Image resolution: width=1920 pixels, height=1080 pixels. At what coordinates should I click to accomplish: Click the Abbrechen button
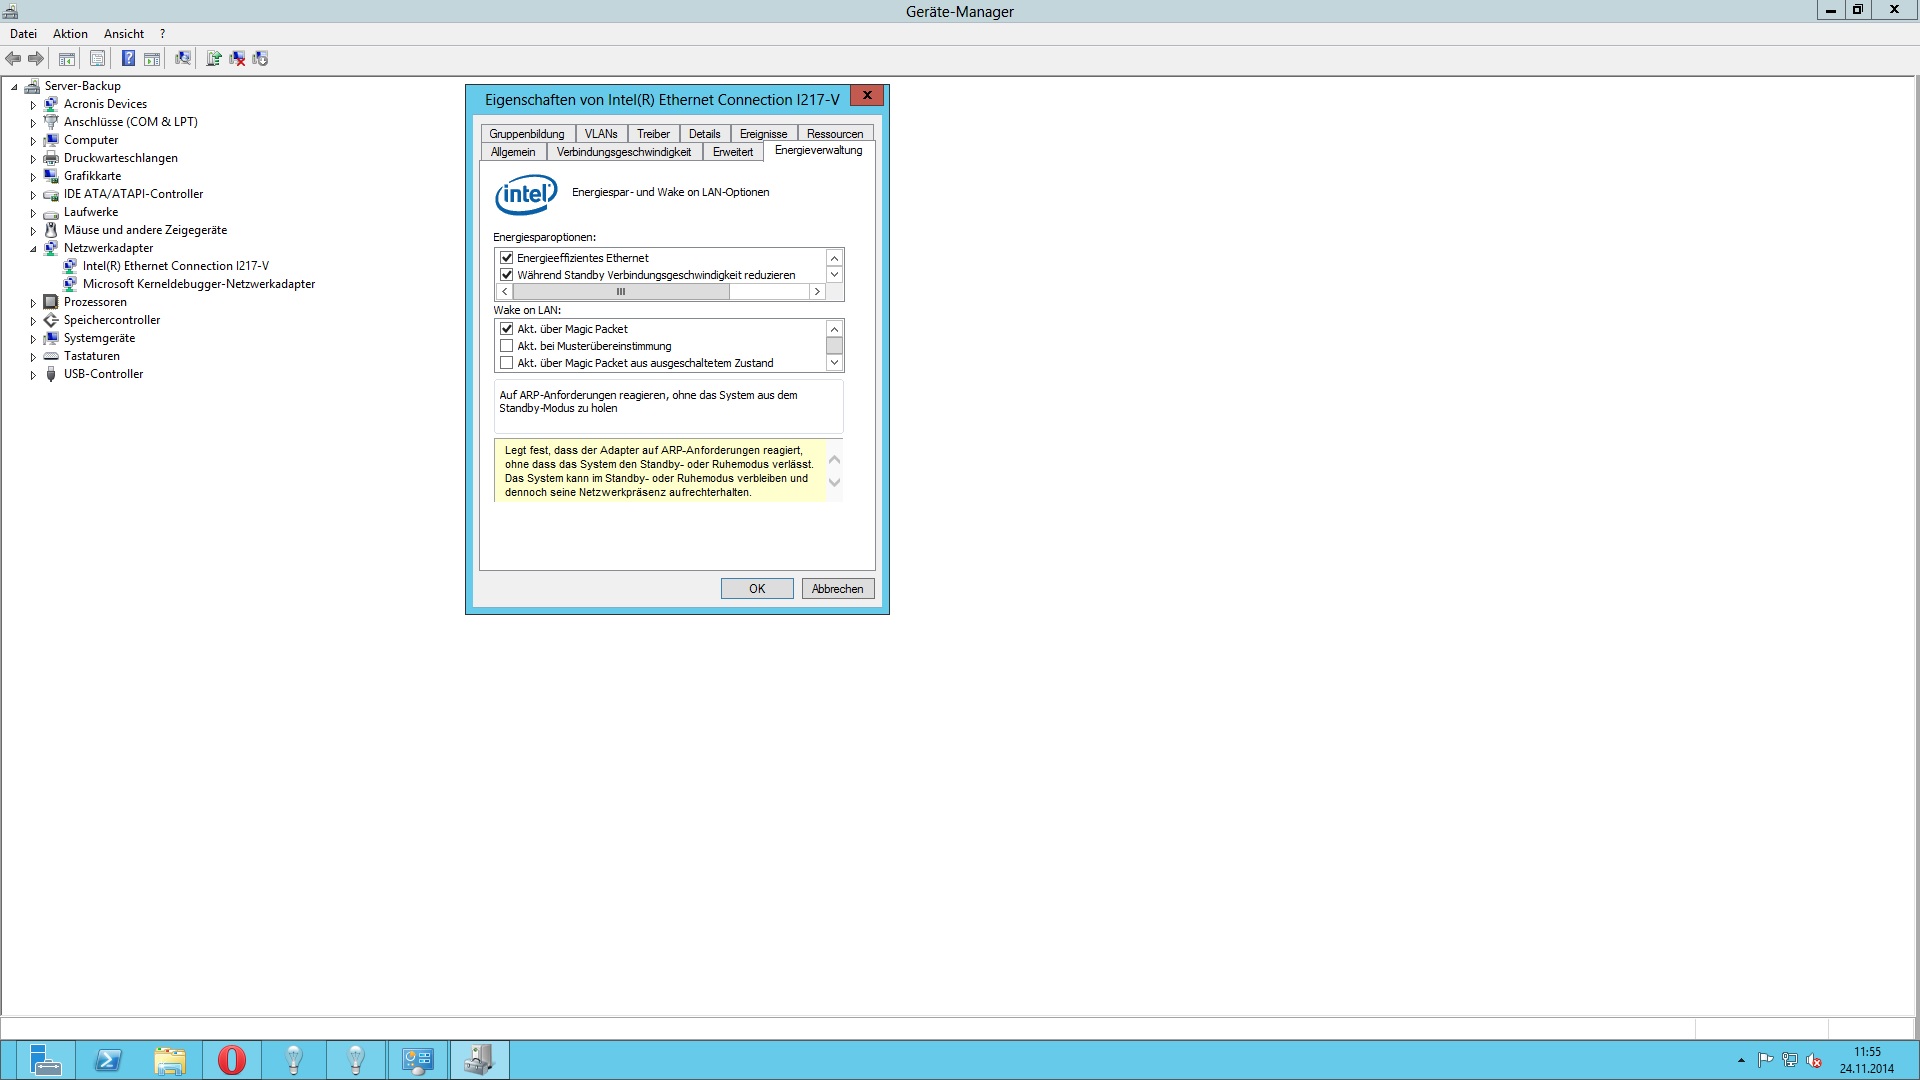pyautogui.click(x=837, y=589)
